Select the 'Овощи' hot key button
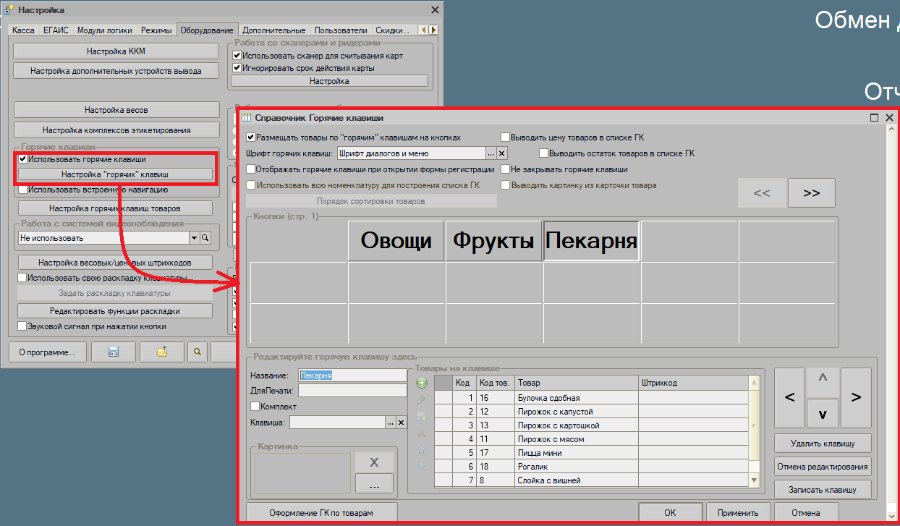 coord(396,241)
